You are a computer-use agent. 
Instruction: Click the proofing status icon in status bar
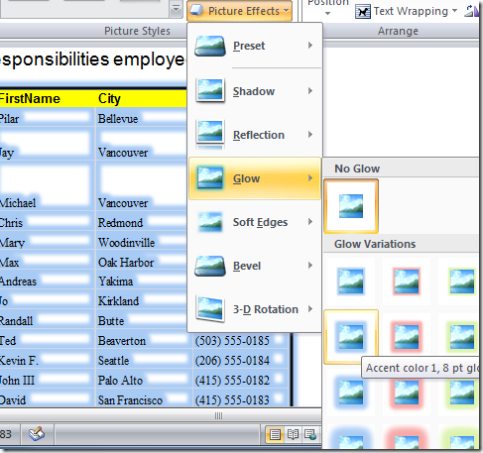(x=37, y=434)
